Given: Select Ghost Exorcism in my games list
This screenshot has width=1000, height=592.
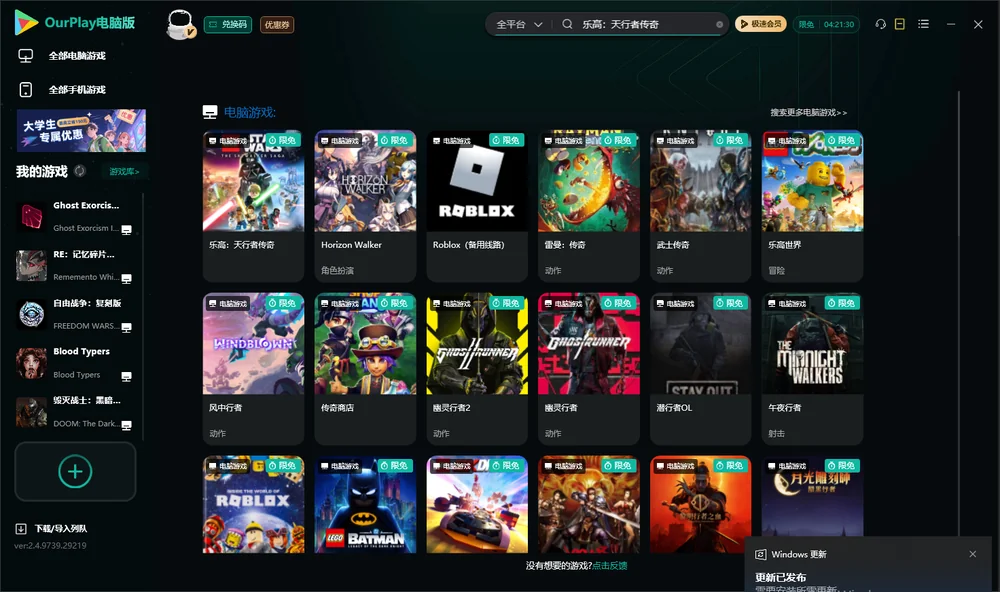Looking at the screenshot, I should point(75,217).
